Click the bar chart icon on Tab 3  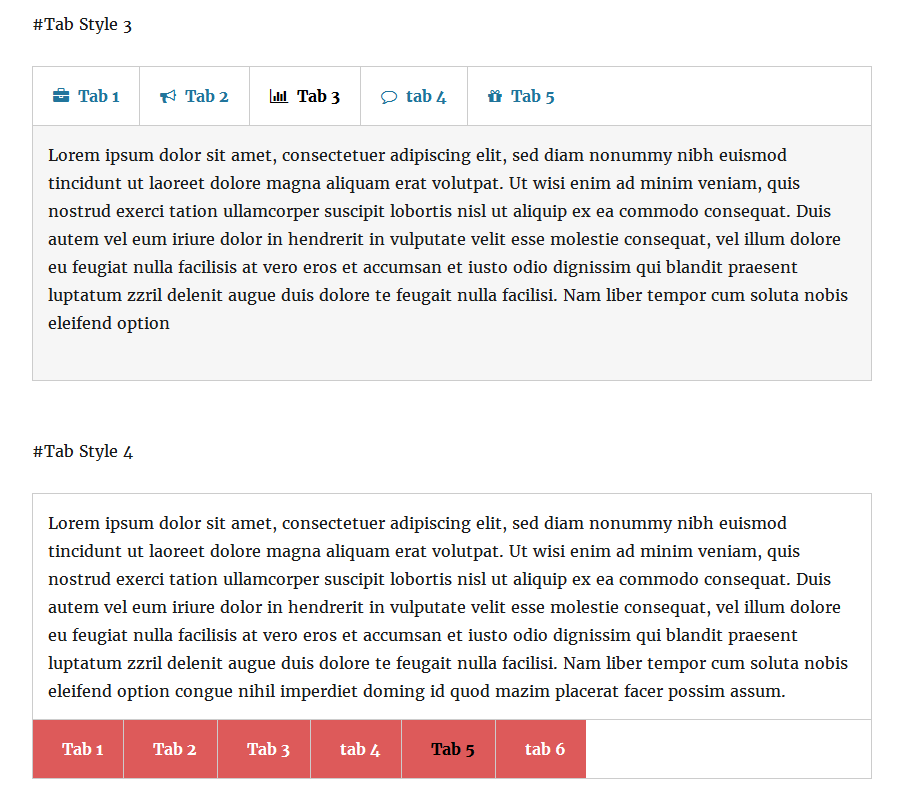tap(279, 96)
